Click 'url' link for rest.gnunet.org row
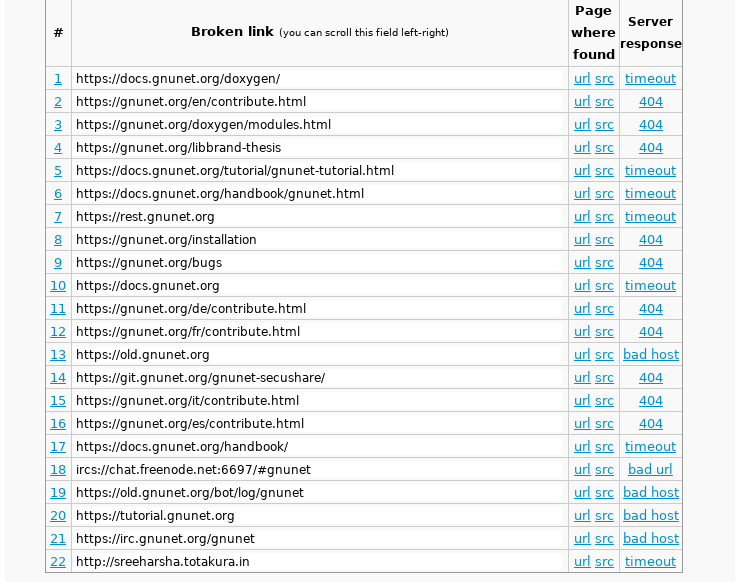735x582 pixels. (582, 216)
